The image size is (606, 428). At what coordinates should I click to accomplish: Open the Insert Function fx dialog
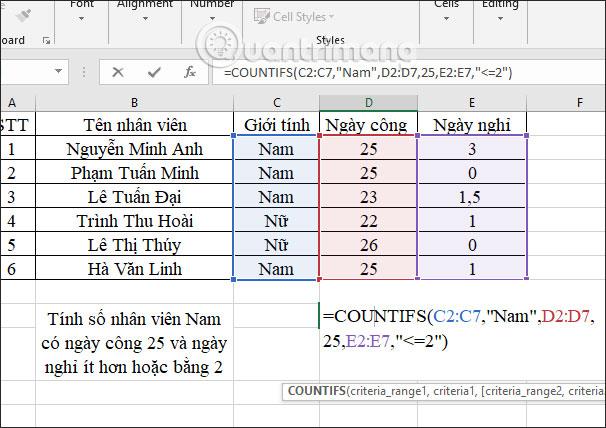[x=189, y=72]
